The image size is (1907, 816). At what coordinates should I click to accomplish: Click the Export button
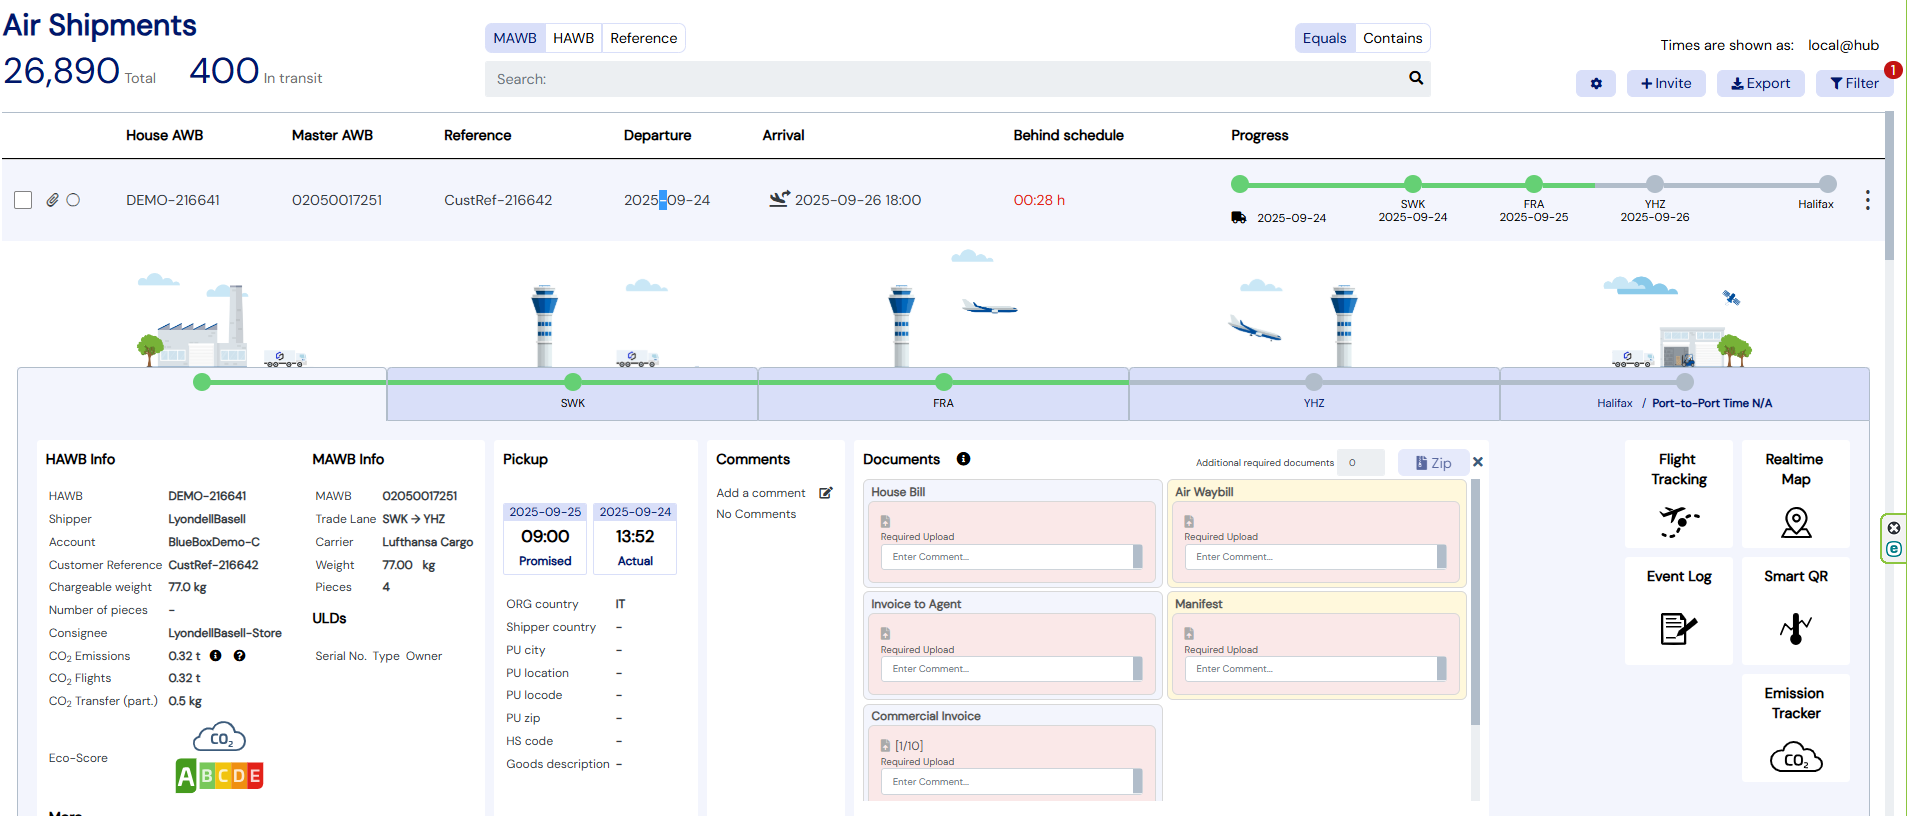click(1760, 84)
